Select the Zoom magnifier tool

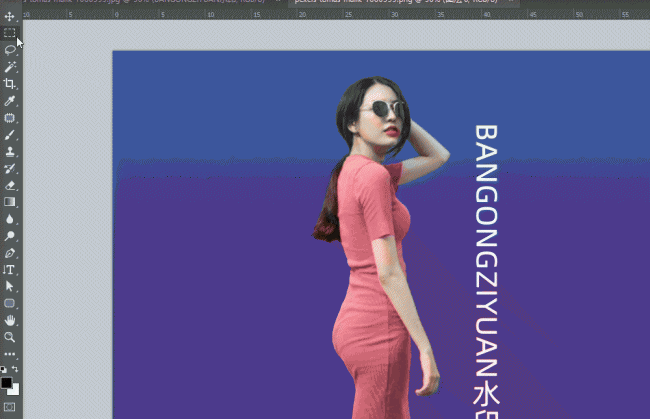point(10,337)
